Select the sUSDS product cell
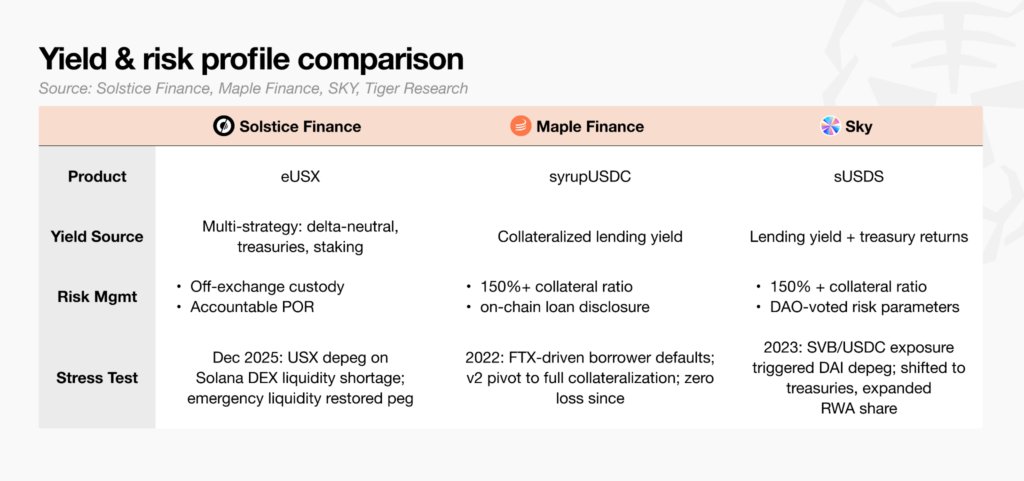Image resolution: width=1024 pixels, height=481 pixels. [859, 177]
